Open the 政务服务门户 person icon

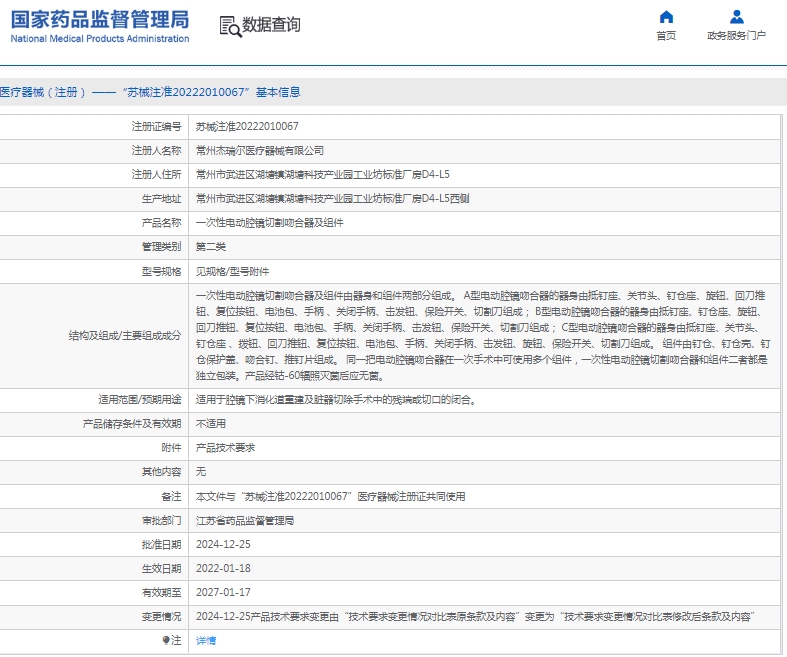(x=736, y=17)
